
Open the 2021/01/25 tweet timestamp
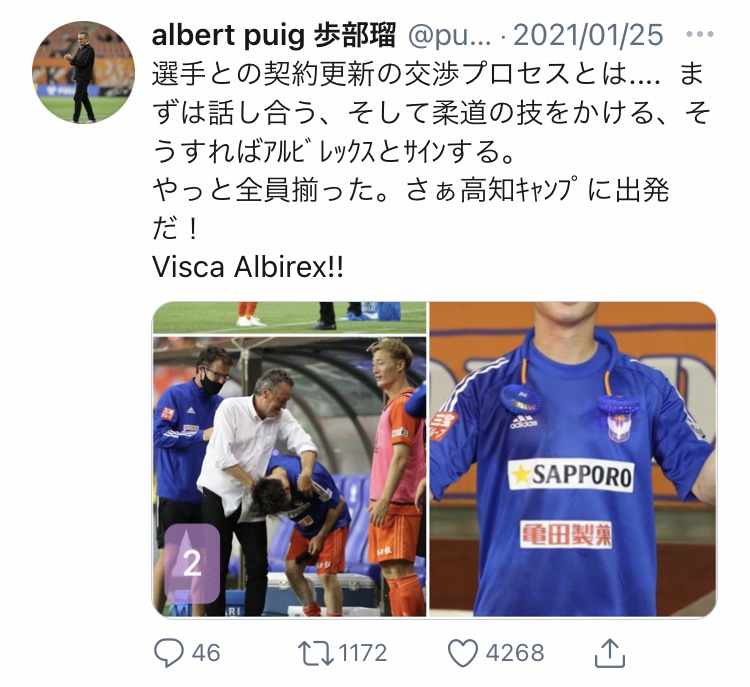pyautogui.click(x=588, y=35)
